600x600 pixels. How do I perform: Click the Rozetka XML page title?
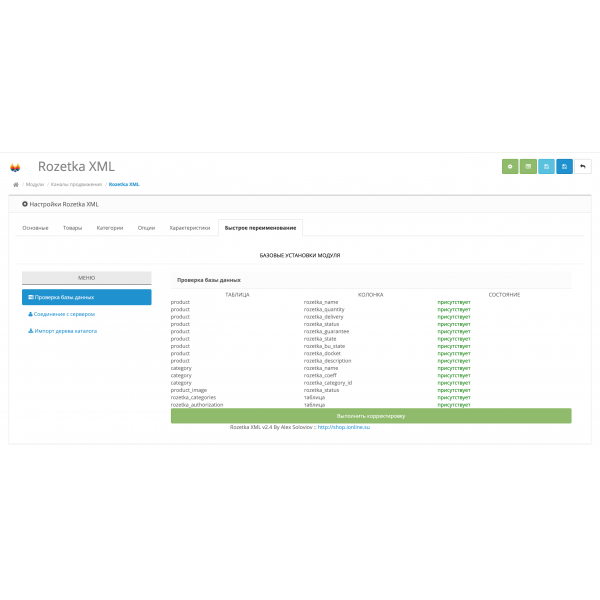pyautogui.click(x=76, y=166)
